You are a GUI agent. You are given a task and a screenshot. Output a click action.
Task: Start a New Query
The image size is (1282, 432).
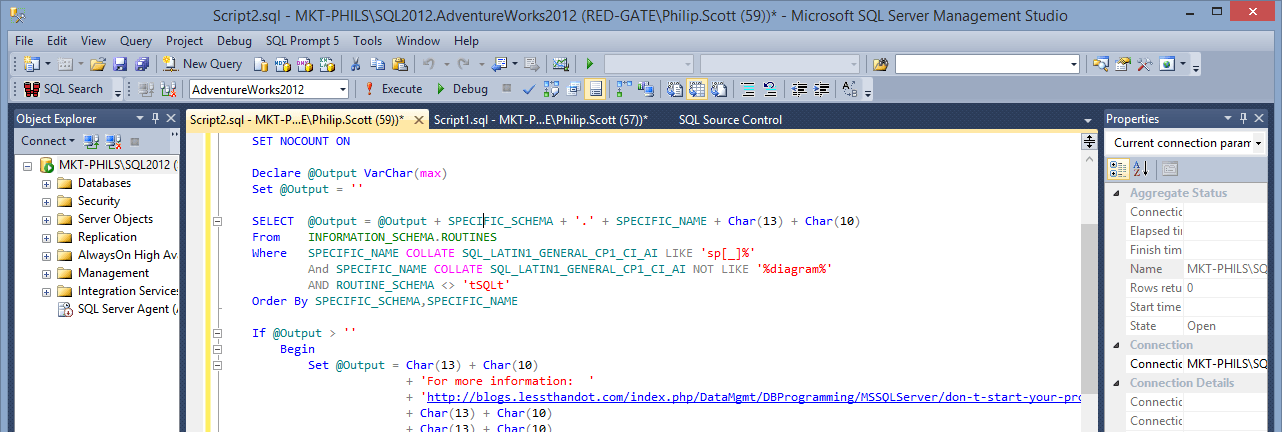pyautogui.click(x=202, y=64)
